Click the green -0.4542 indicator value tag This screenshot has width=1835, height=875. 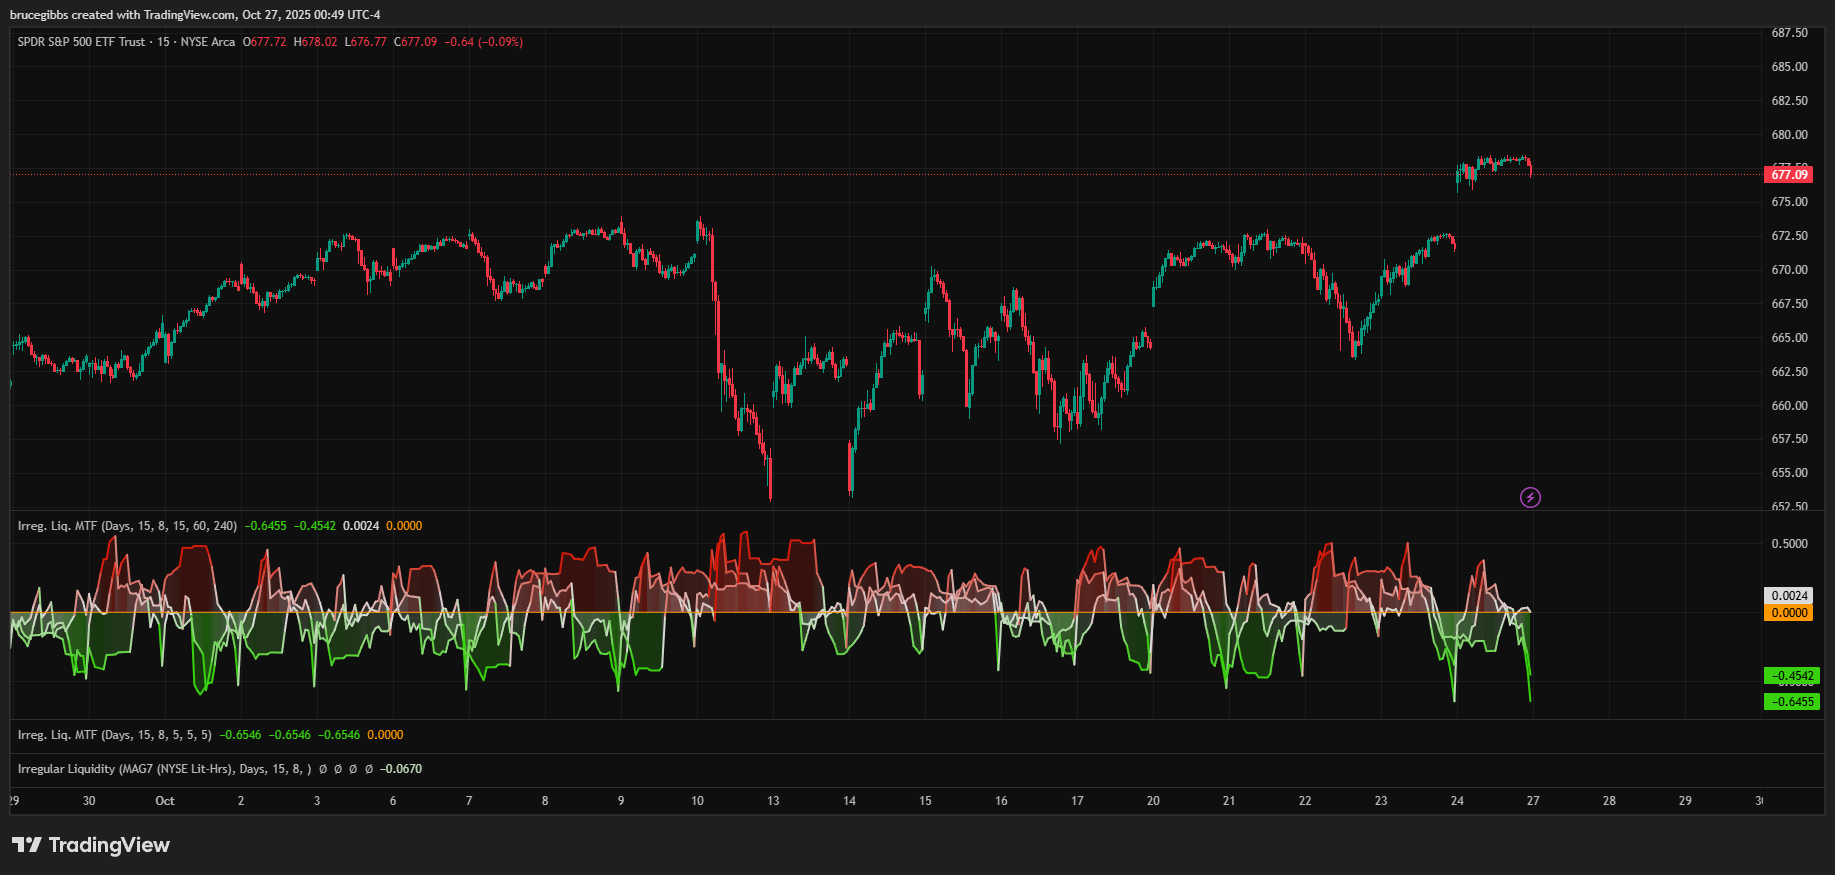click(1791, 676)
